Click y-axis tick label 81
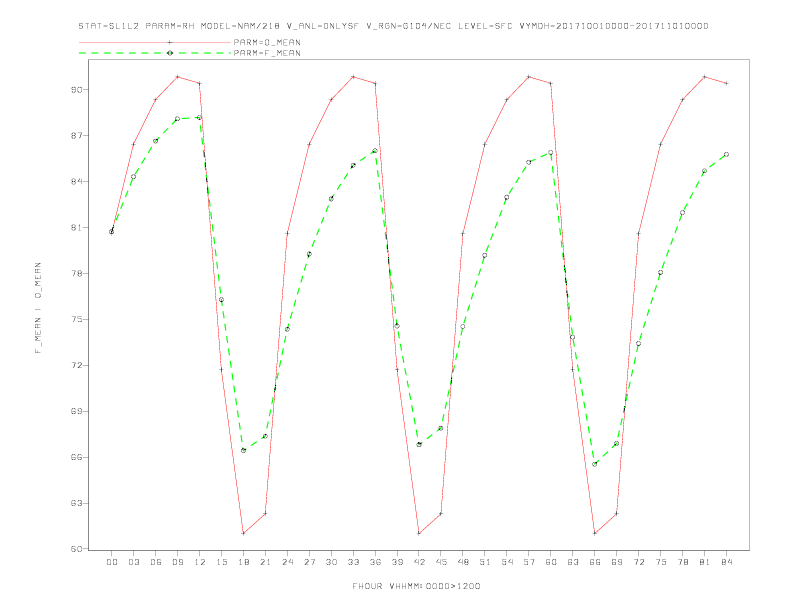 click(76, 228)
